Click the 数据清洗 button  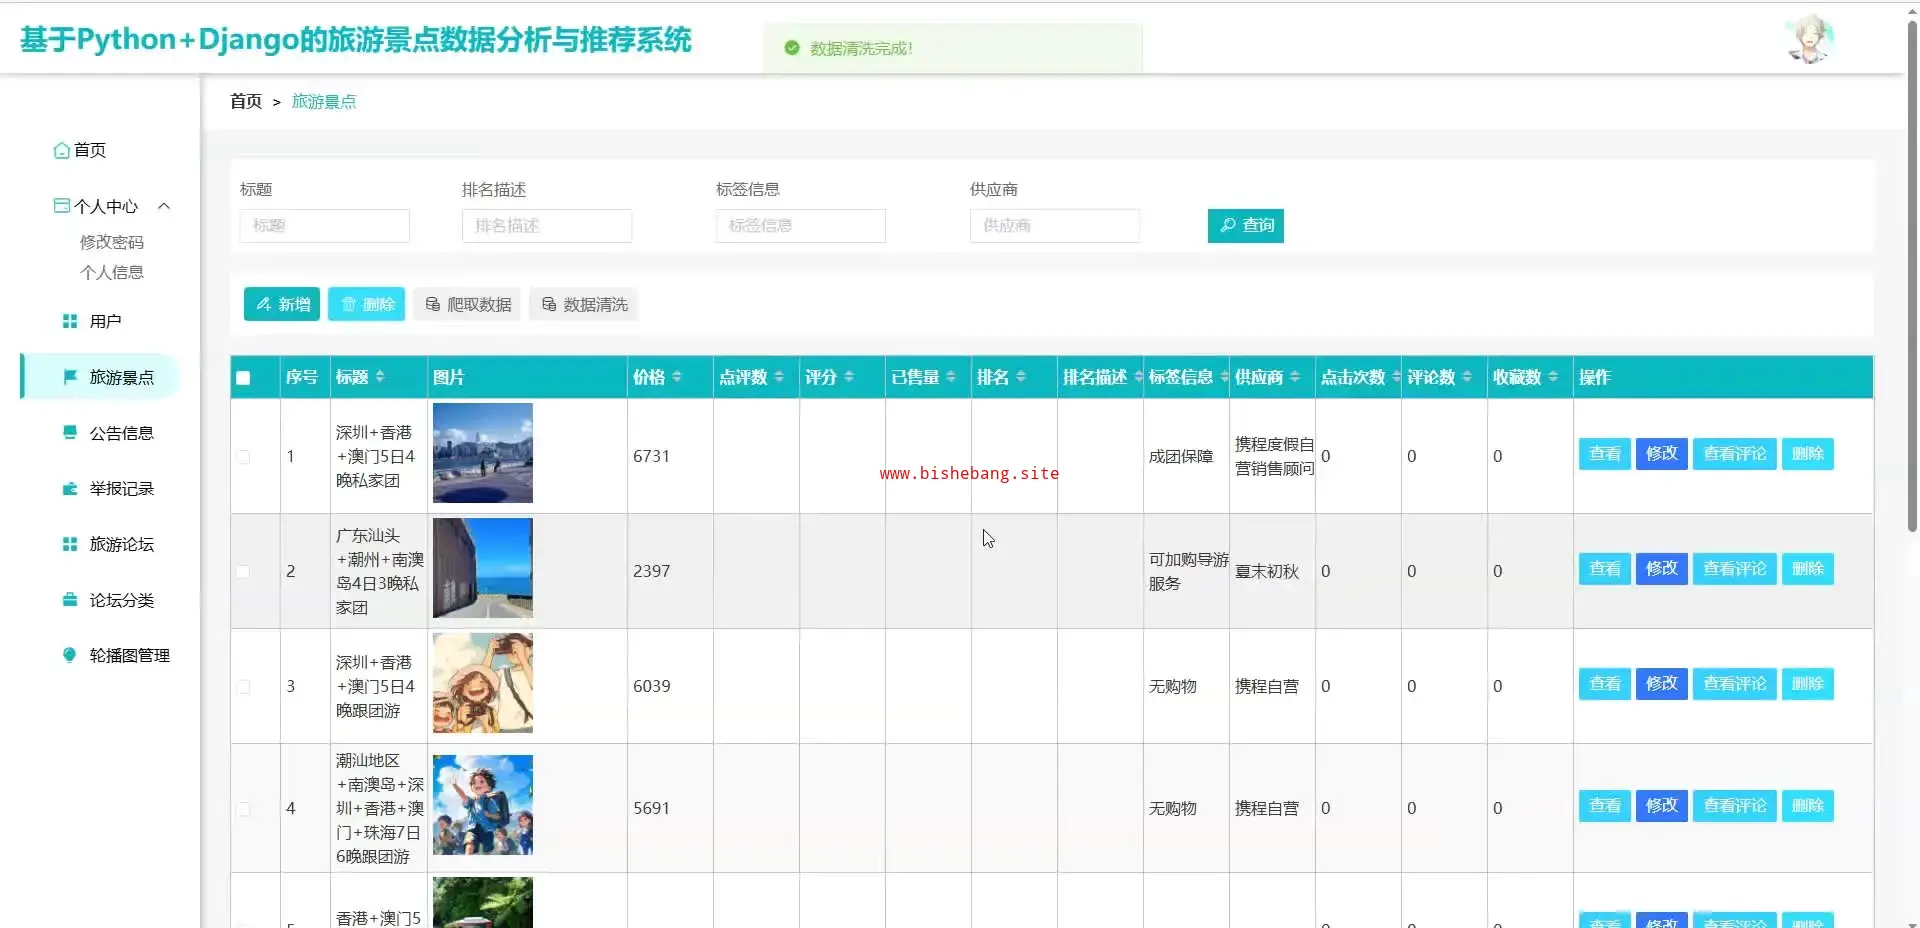(x=585, y=305)
